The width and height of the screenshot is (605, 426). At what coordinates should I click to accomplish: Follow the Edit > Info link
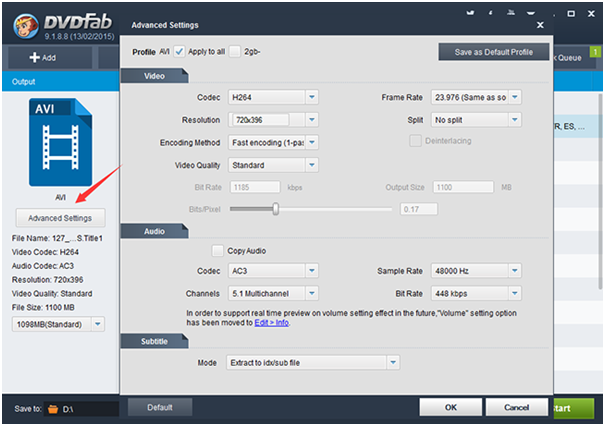tap(272, 323)
